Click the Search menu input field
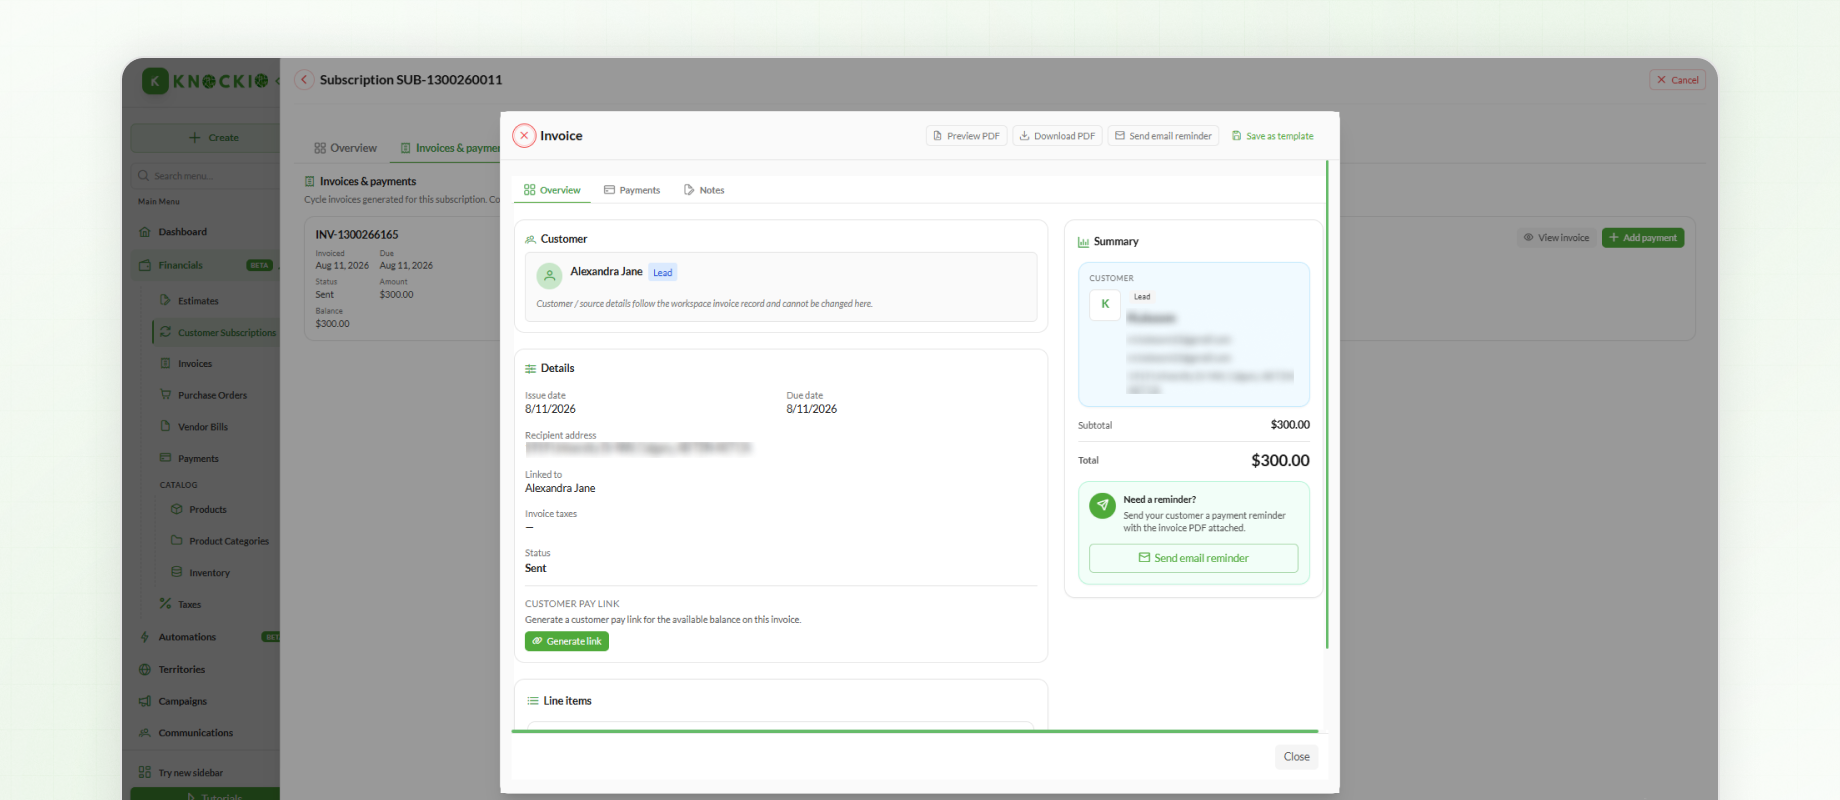1840x800 pixels. (x=205, y=176)
